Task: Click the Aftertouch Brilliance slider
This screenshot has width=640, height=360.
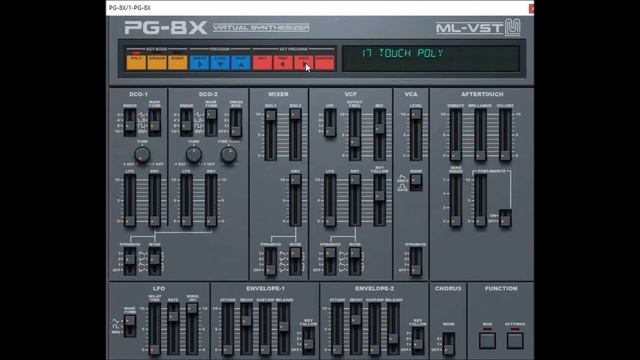Action: (480, 135)
